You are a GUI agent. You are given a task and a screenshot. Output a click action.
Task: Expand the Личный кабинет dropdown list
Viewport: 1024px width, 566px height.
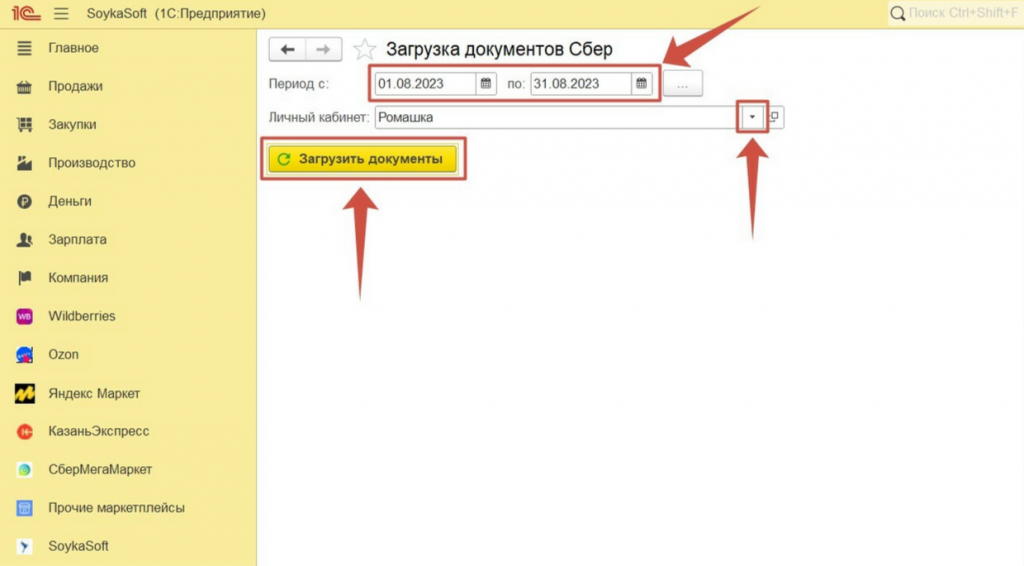click(x=752, y=117)
